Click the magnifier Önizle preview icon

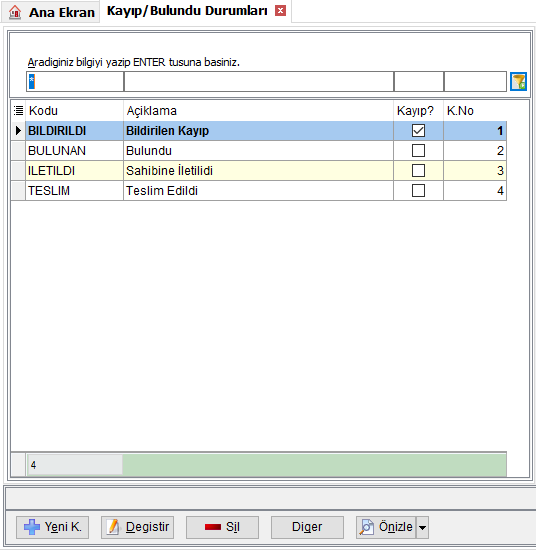coord(367,527)
